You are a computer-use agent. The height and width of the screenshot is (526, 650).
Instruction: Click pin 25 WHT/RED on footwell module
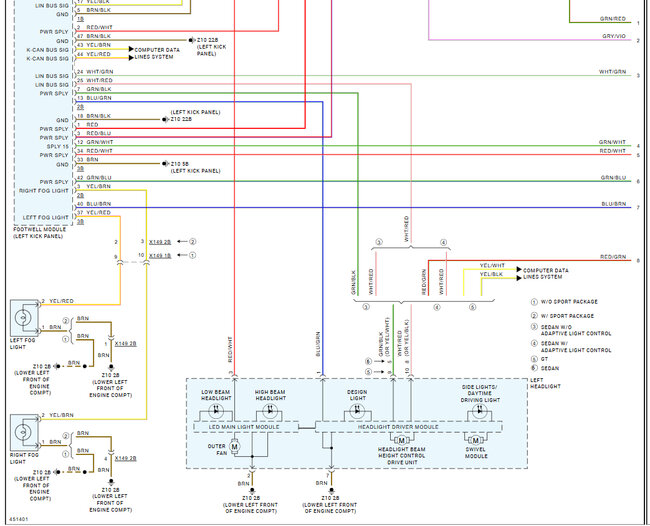(x=95, y=80)
